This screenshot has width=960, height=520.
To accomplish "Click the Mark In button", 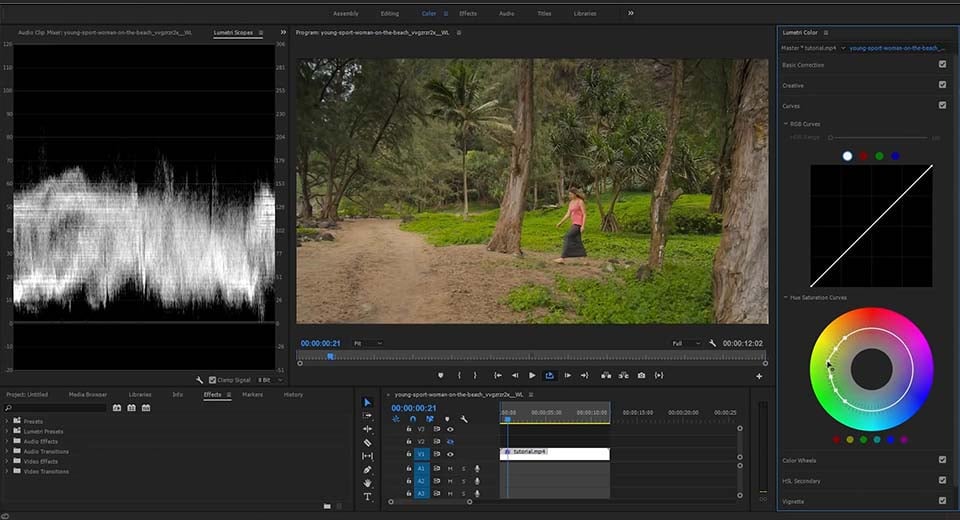I will pos(459,375).
